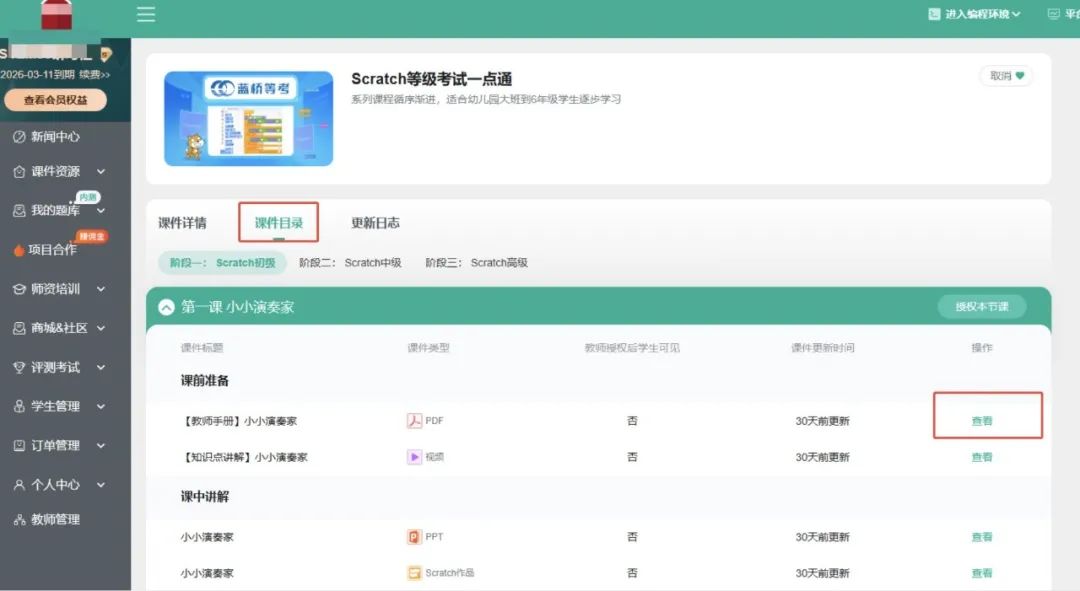Expand the 商城&社区 submenu arrow
The height and width of the screenshot is (591, 1080).
(101, 328)
